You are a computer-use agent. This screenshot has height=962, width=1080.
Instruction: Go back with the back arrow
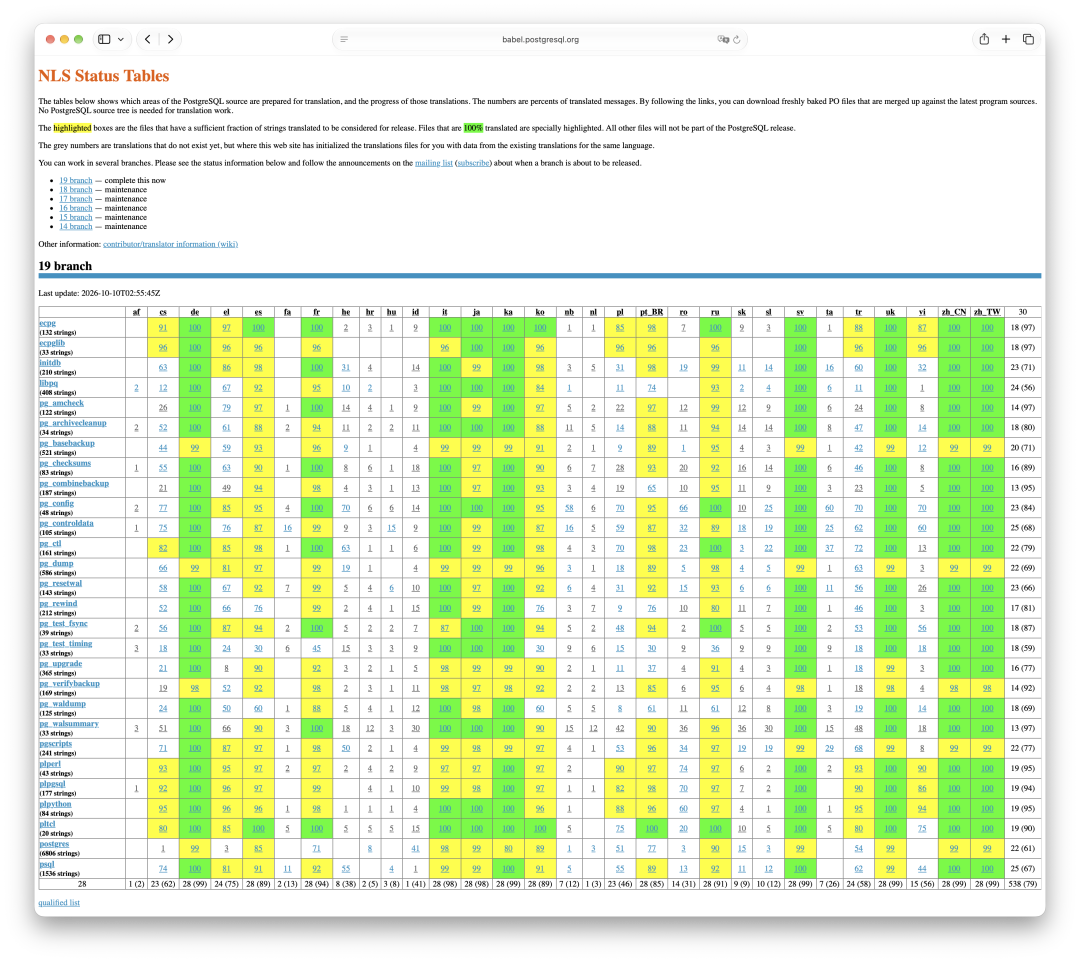147,39
